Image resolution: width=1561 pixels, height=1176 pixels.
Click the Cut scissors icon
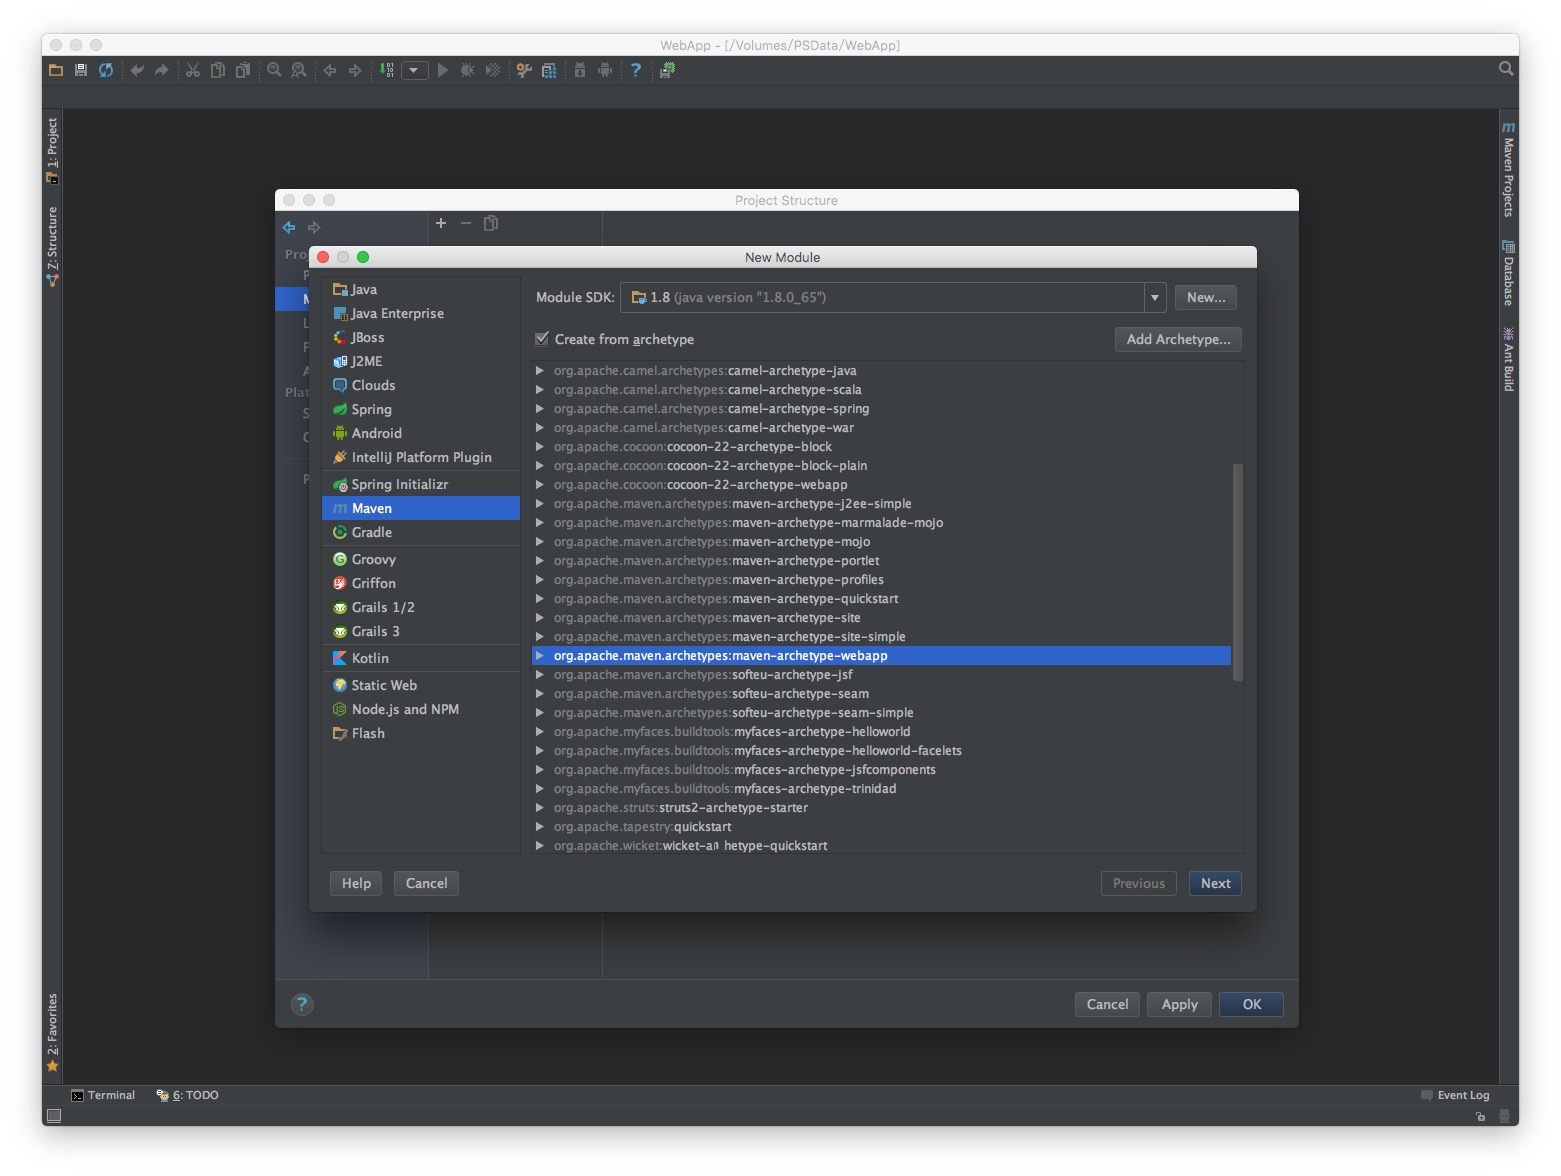point(193,70)
